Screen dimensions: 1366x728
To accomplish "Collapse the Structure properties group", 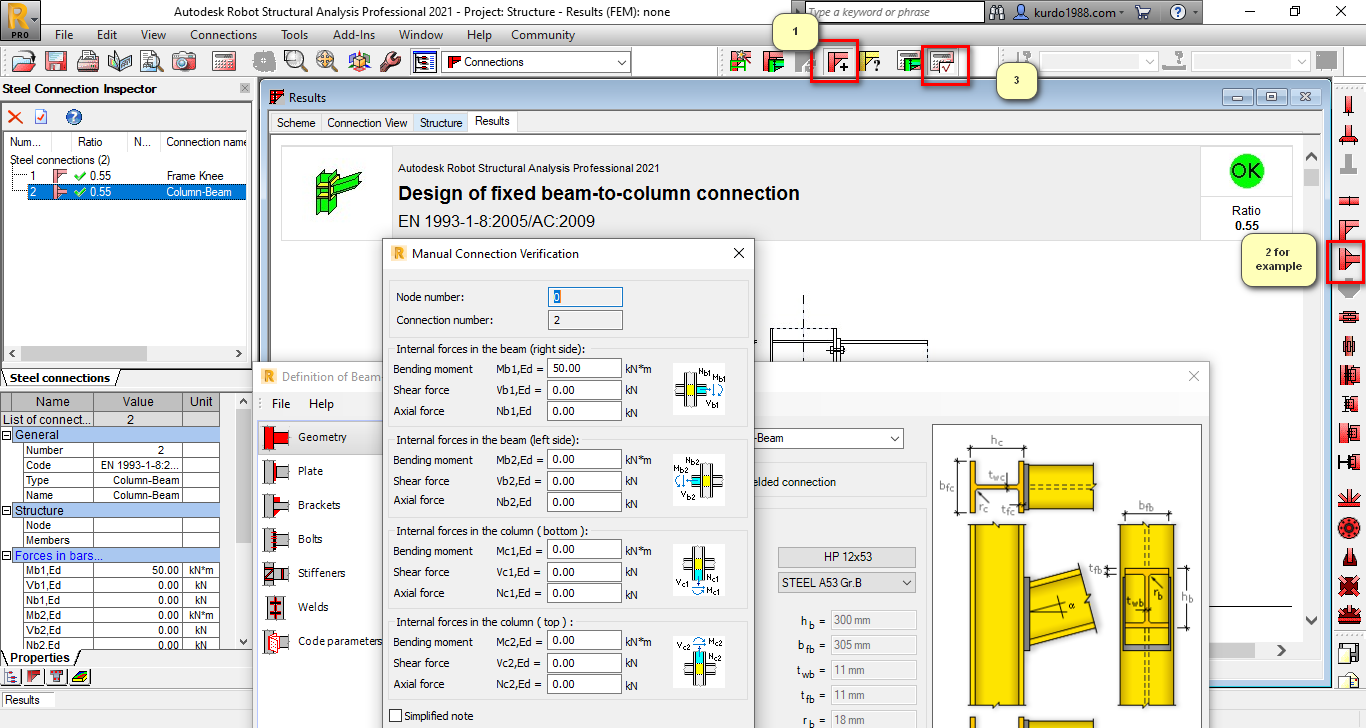I will [x=7, y=511].
